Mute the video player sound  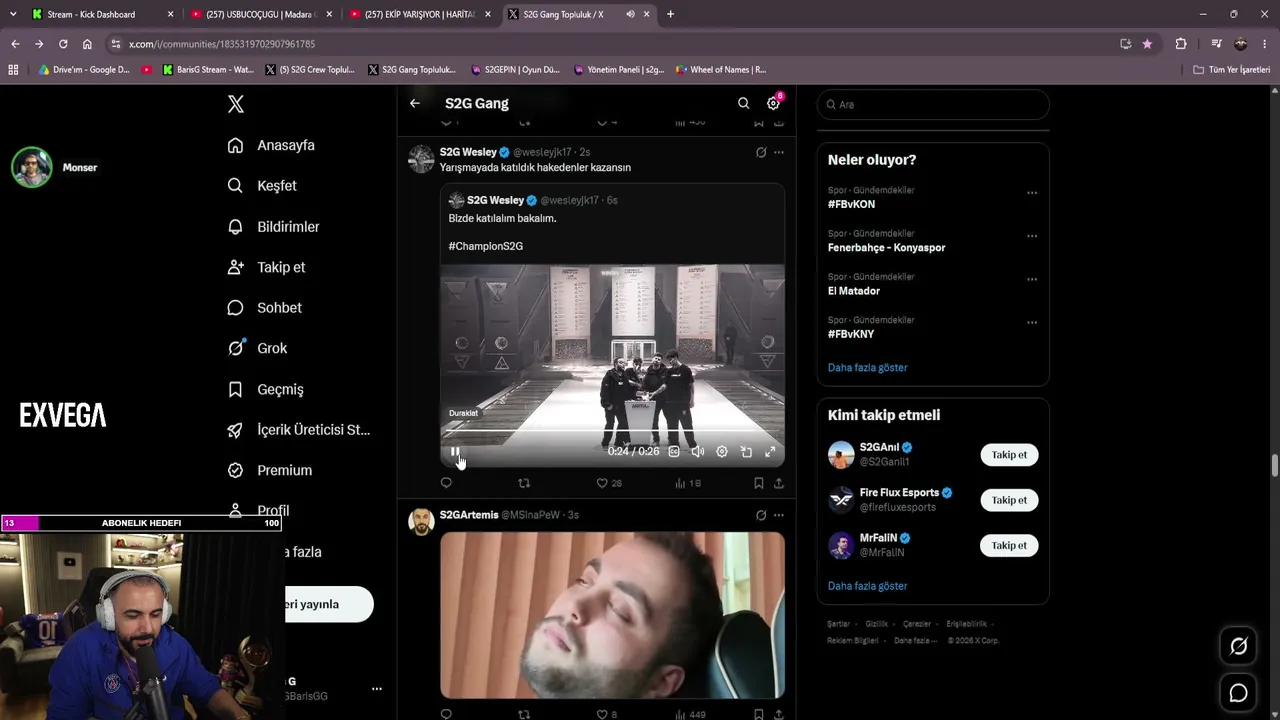[698, 452]
